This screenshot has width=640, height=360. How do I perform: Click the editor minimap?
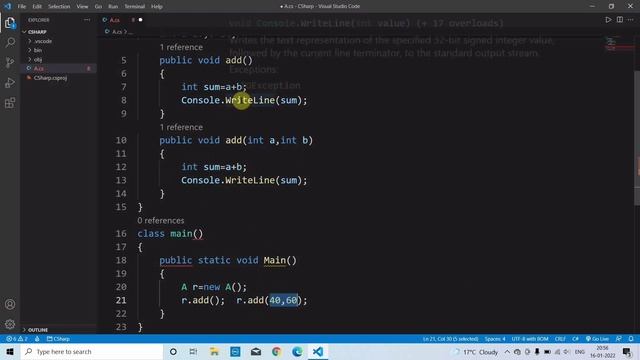point(618,44)
